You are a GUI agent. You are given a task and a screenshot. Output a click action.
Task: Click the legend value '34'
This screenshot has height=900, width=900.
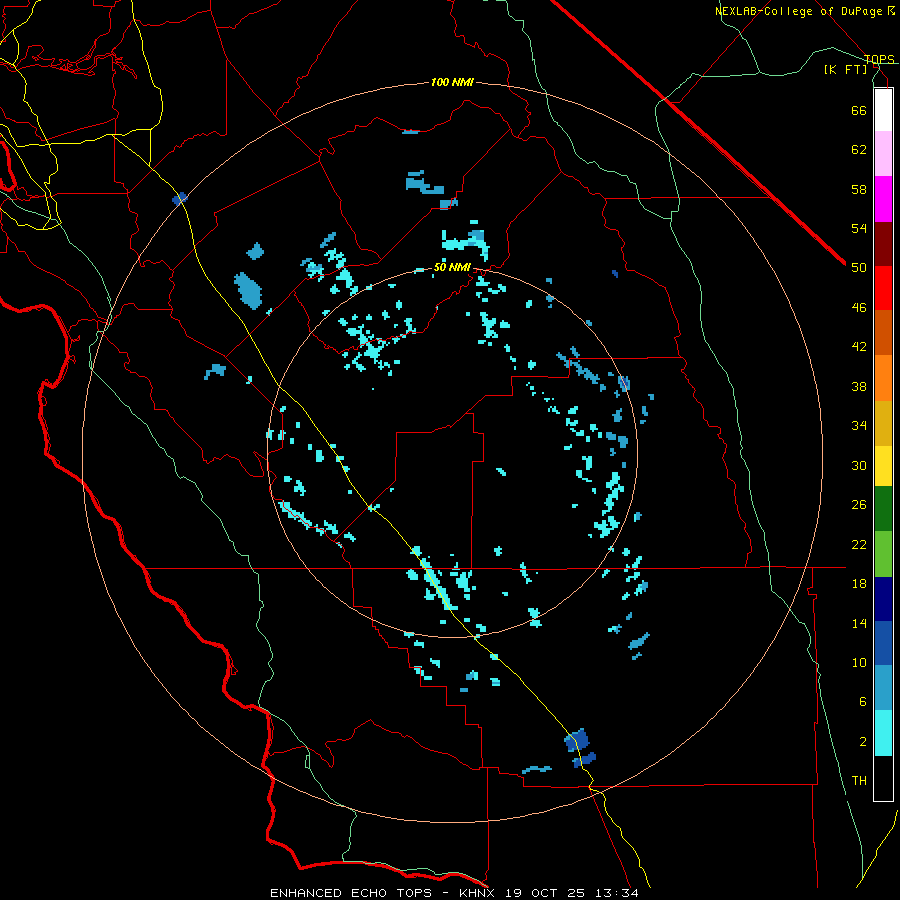(859, 425)
